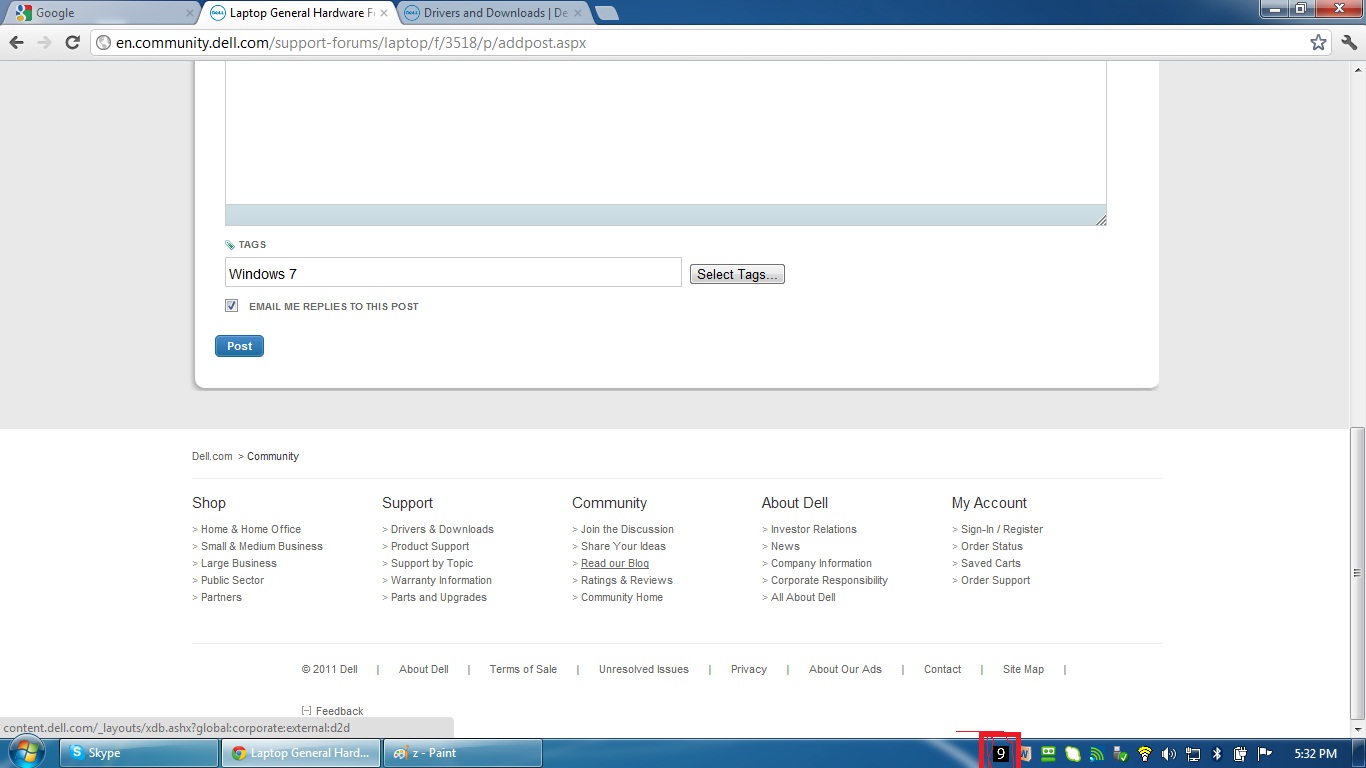Click the Select Tags... button
The image size is (1366, 768).
pos(737,274)
